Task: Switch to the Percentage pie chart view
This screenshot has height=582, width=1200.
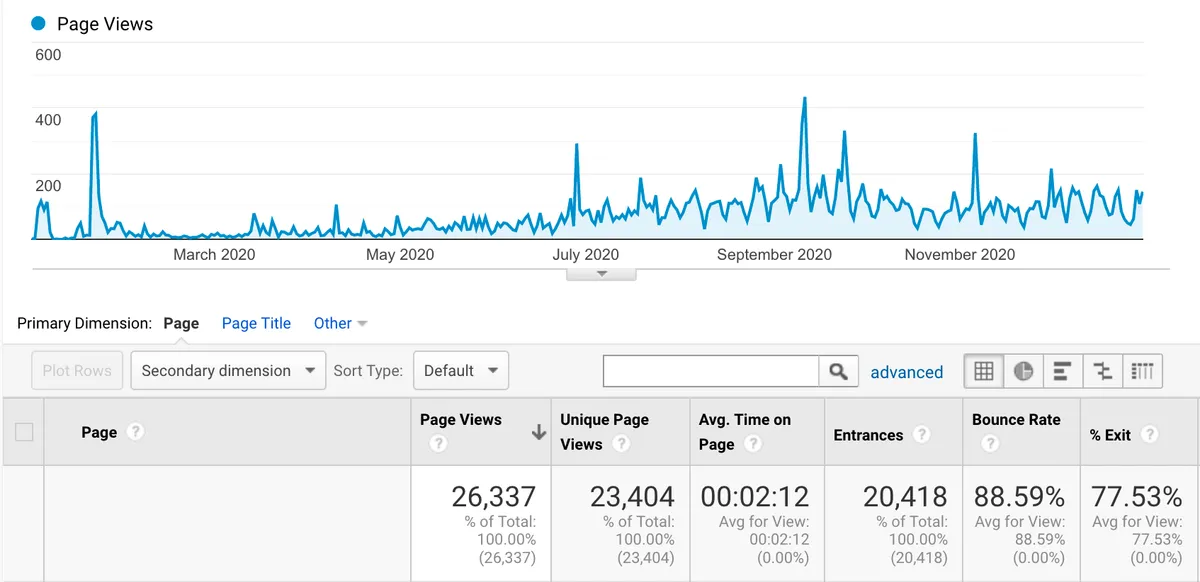Action: [x=1023, y=371]
